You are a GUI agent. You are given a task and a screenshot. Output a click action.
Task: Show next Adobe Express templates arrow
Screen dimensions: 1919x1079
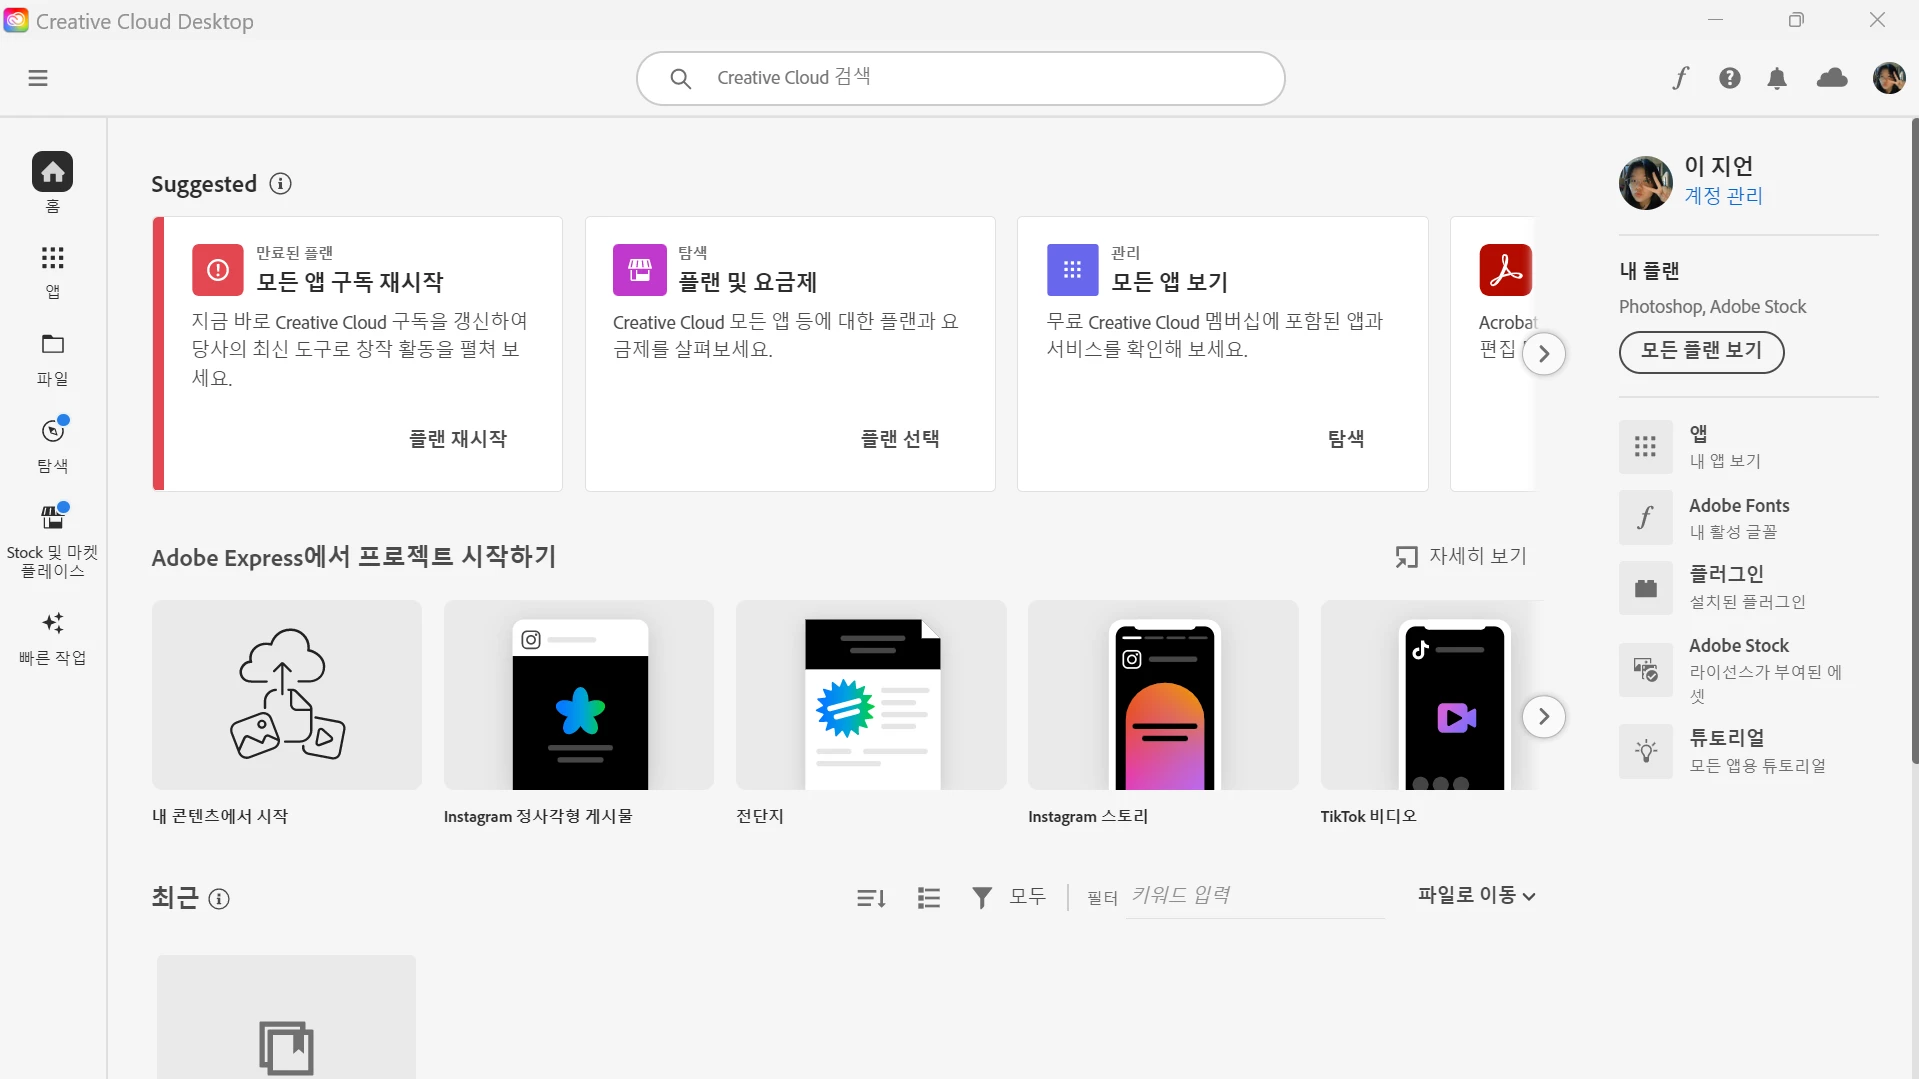pos(1544,716)
